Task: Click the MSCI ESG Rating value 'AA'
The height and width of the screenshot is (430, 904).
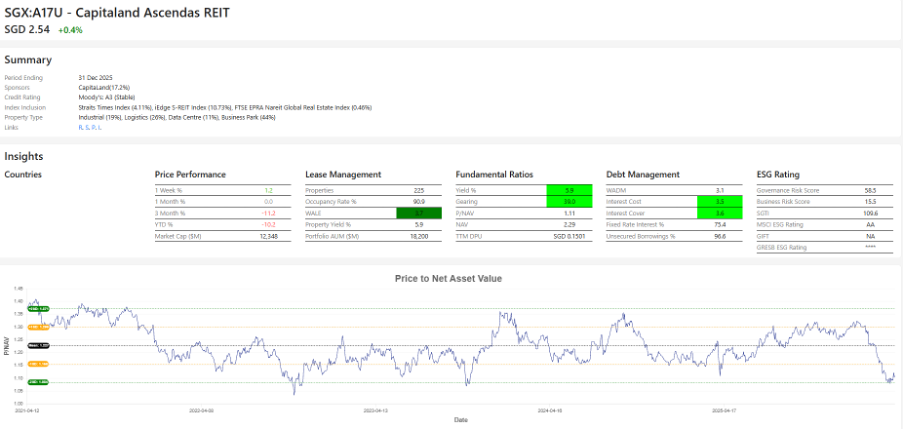Action: [x=872, y=225]
